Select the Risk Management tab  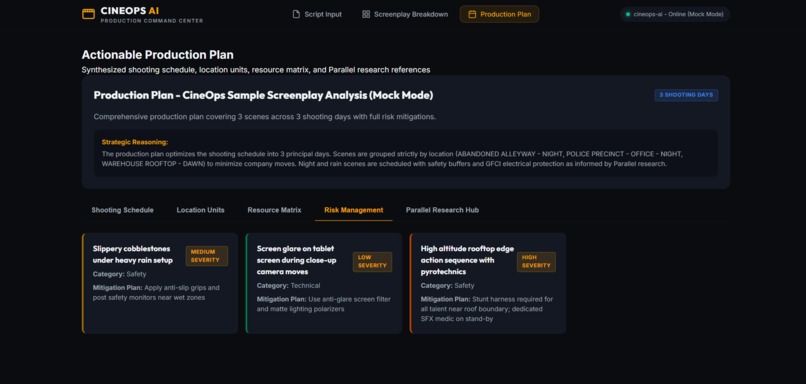354,210
